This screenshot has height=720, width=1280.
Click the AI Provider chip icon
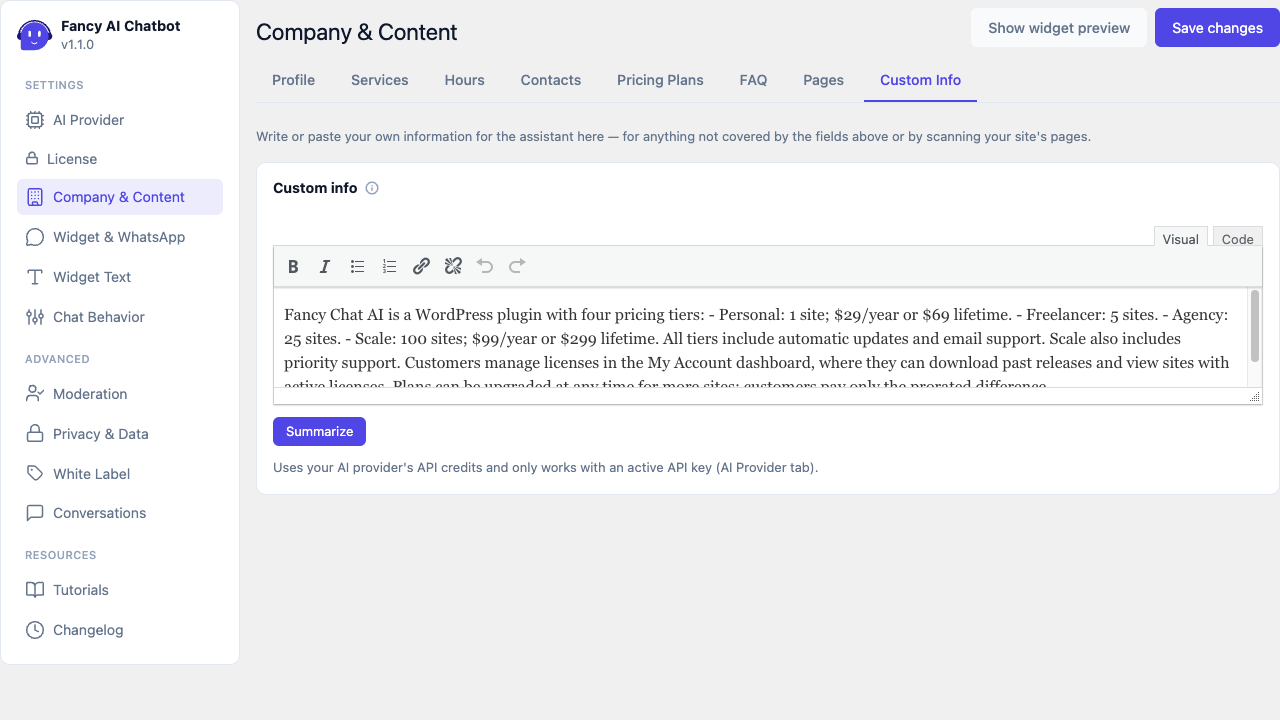(35, 120)
